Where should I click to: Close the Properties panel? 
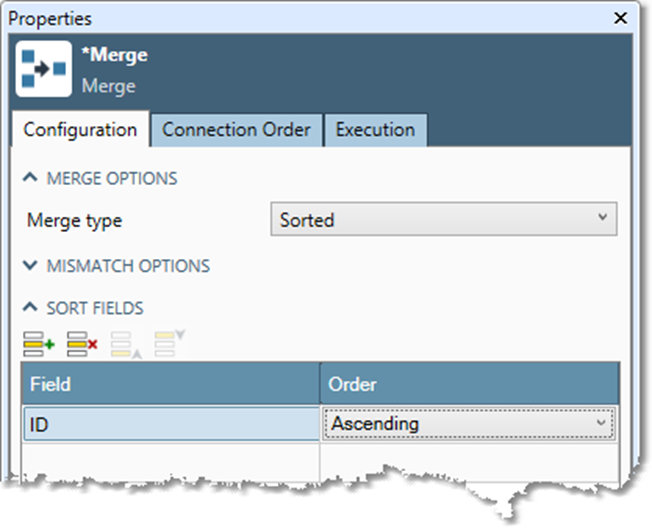621,18
